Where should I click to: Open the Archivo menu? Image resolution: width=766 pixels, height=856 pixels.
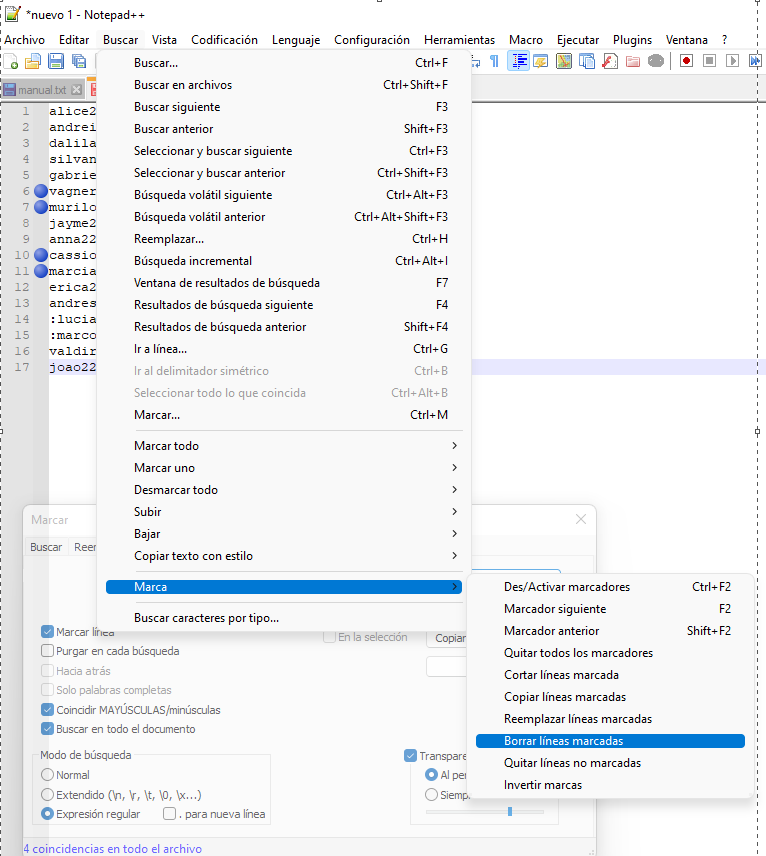[24, 40]
